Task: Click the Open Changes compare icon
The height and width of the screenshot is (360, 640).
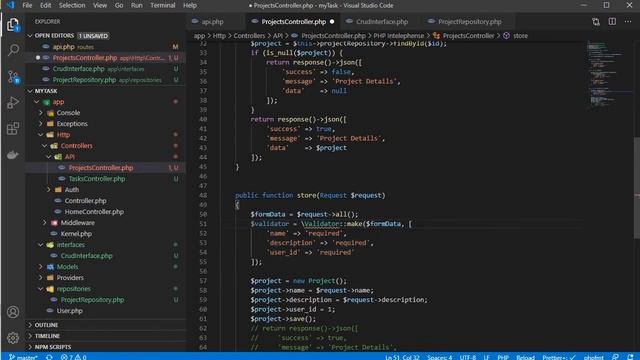Action: point(596,22)
